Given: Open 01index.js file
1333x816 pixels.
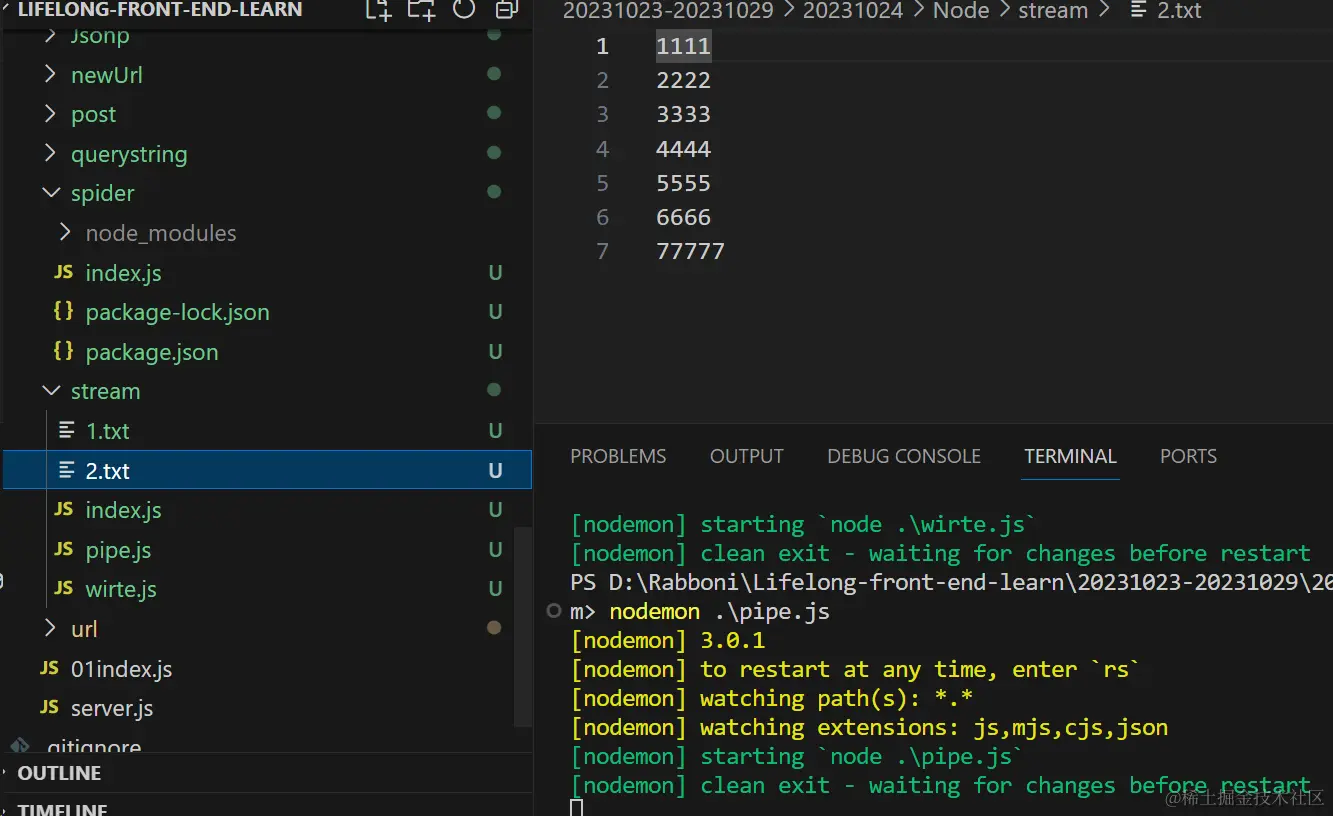Looking at the screenshot, I should pos(121,669).
